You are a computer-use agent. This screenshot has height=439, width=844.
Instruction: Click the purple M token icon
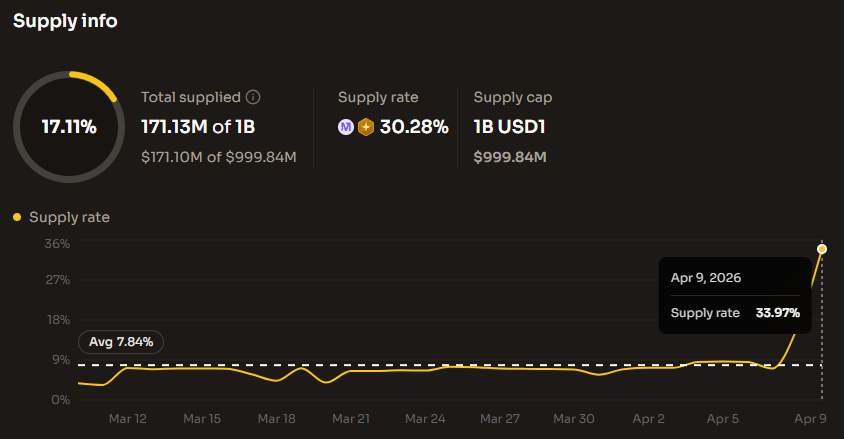pos(346,127)
